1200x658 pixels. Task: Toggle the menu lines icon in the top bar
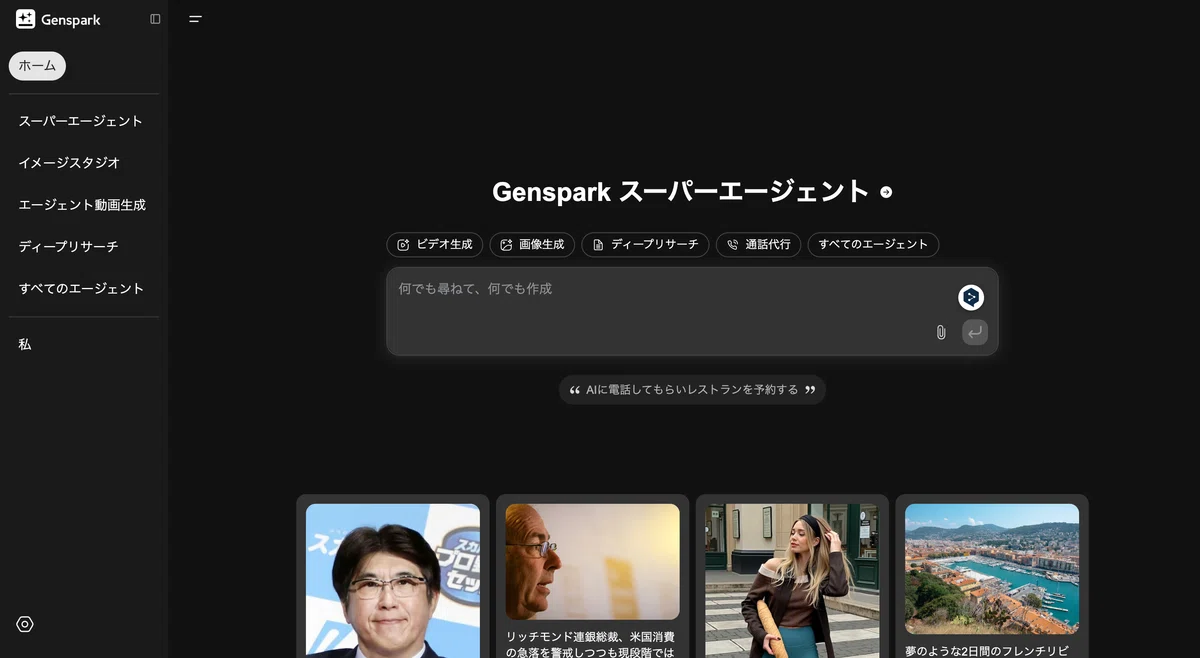(195, 19)
